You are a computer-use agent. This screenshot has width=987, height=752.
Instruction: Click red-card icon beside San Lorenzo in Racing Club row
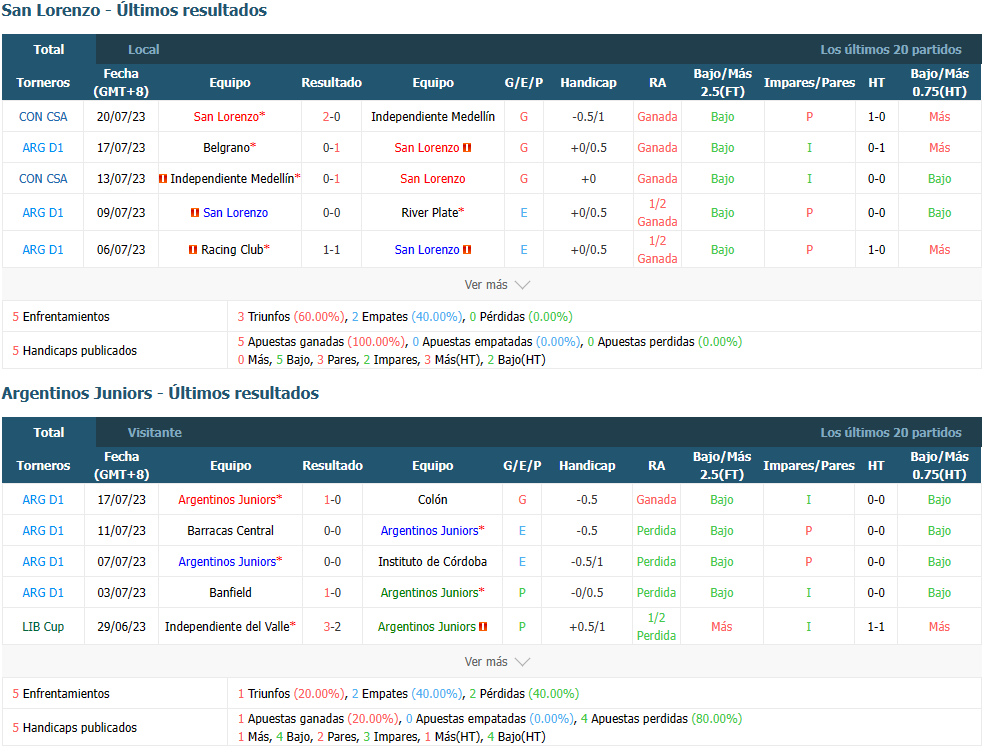tap(467, 250)
